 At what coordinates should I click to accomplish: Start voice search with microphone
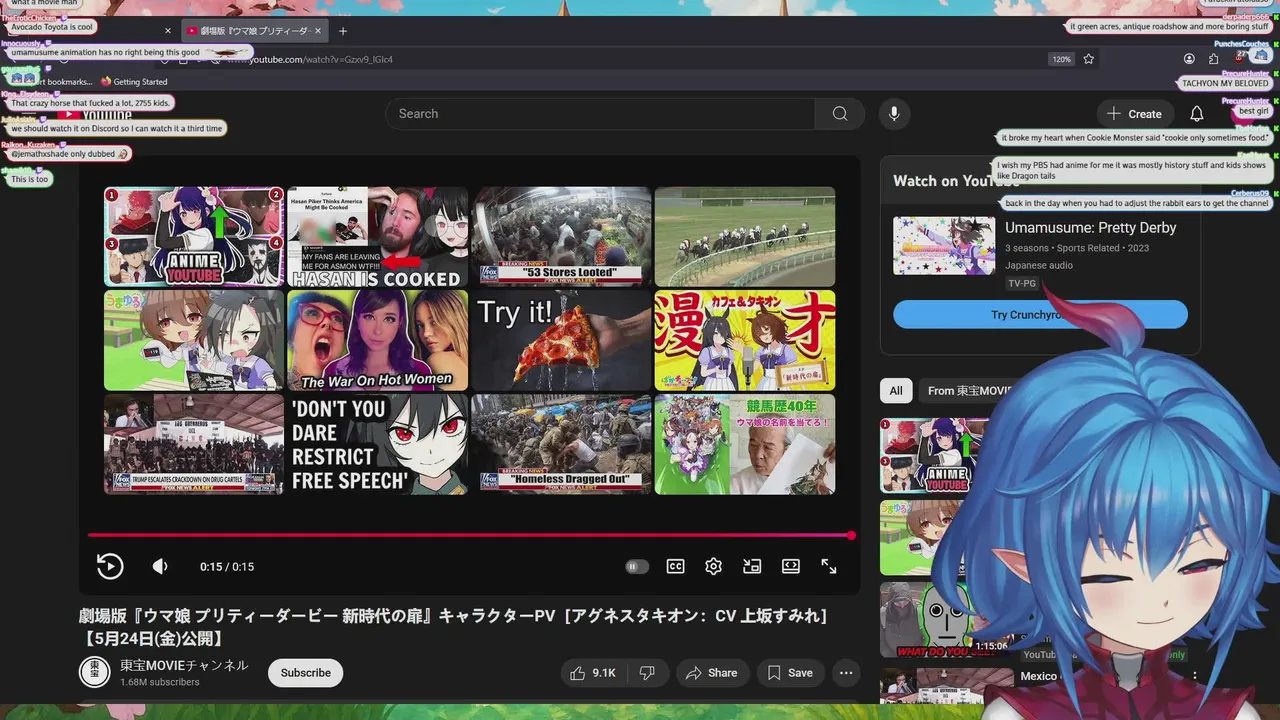tap(894, 114)
